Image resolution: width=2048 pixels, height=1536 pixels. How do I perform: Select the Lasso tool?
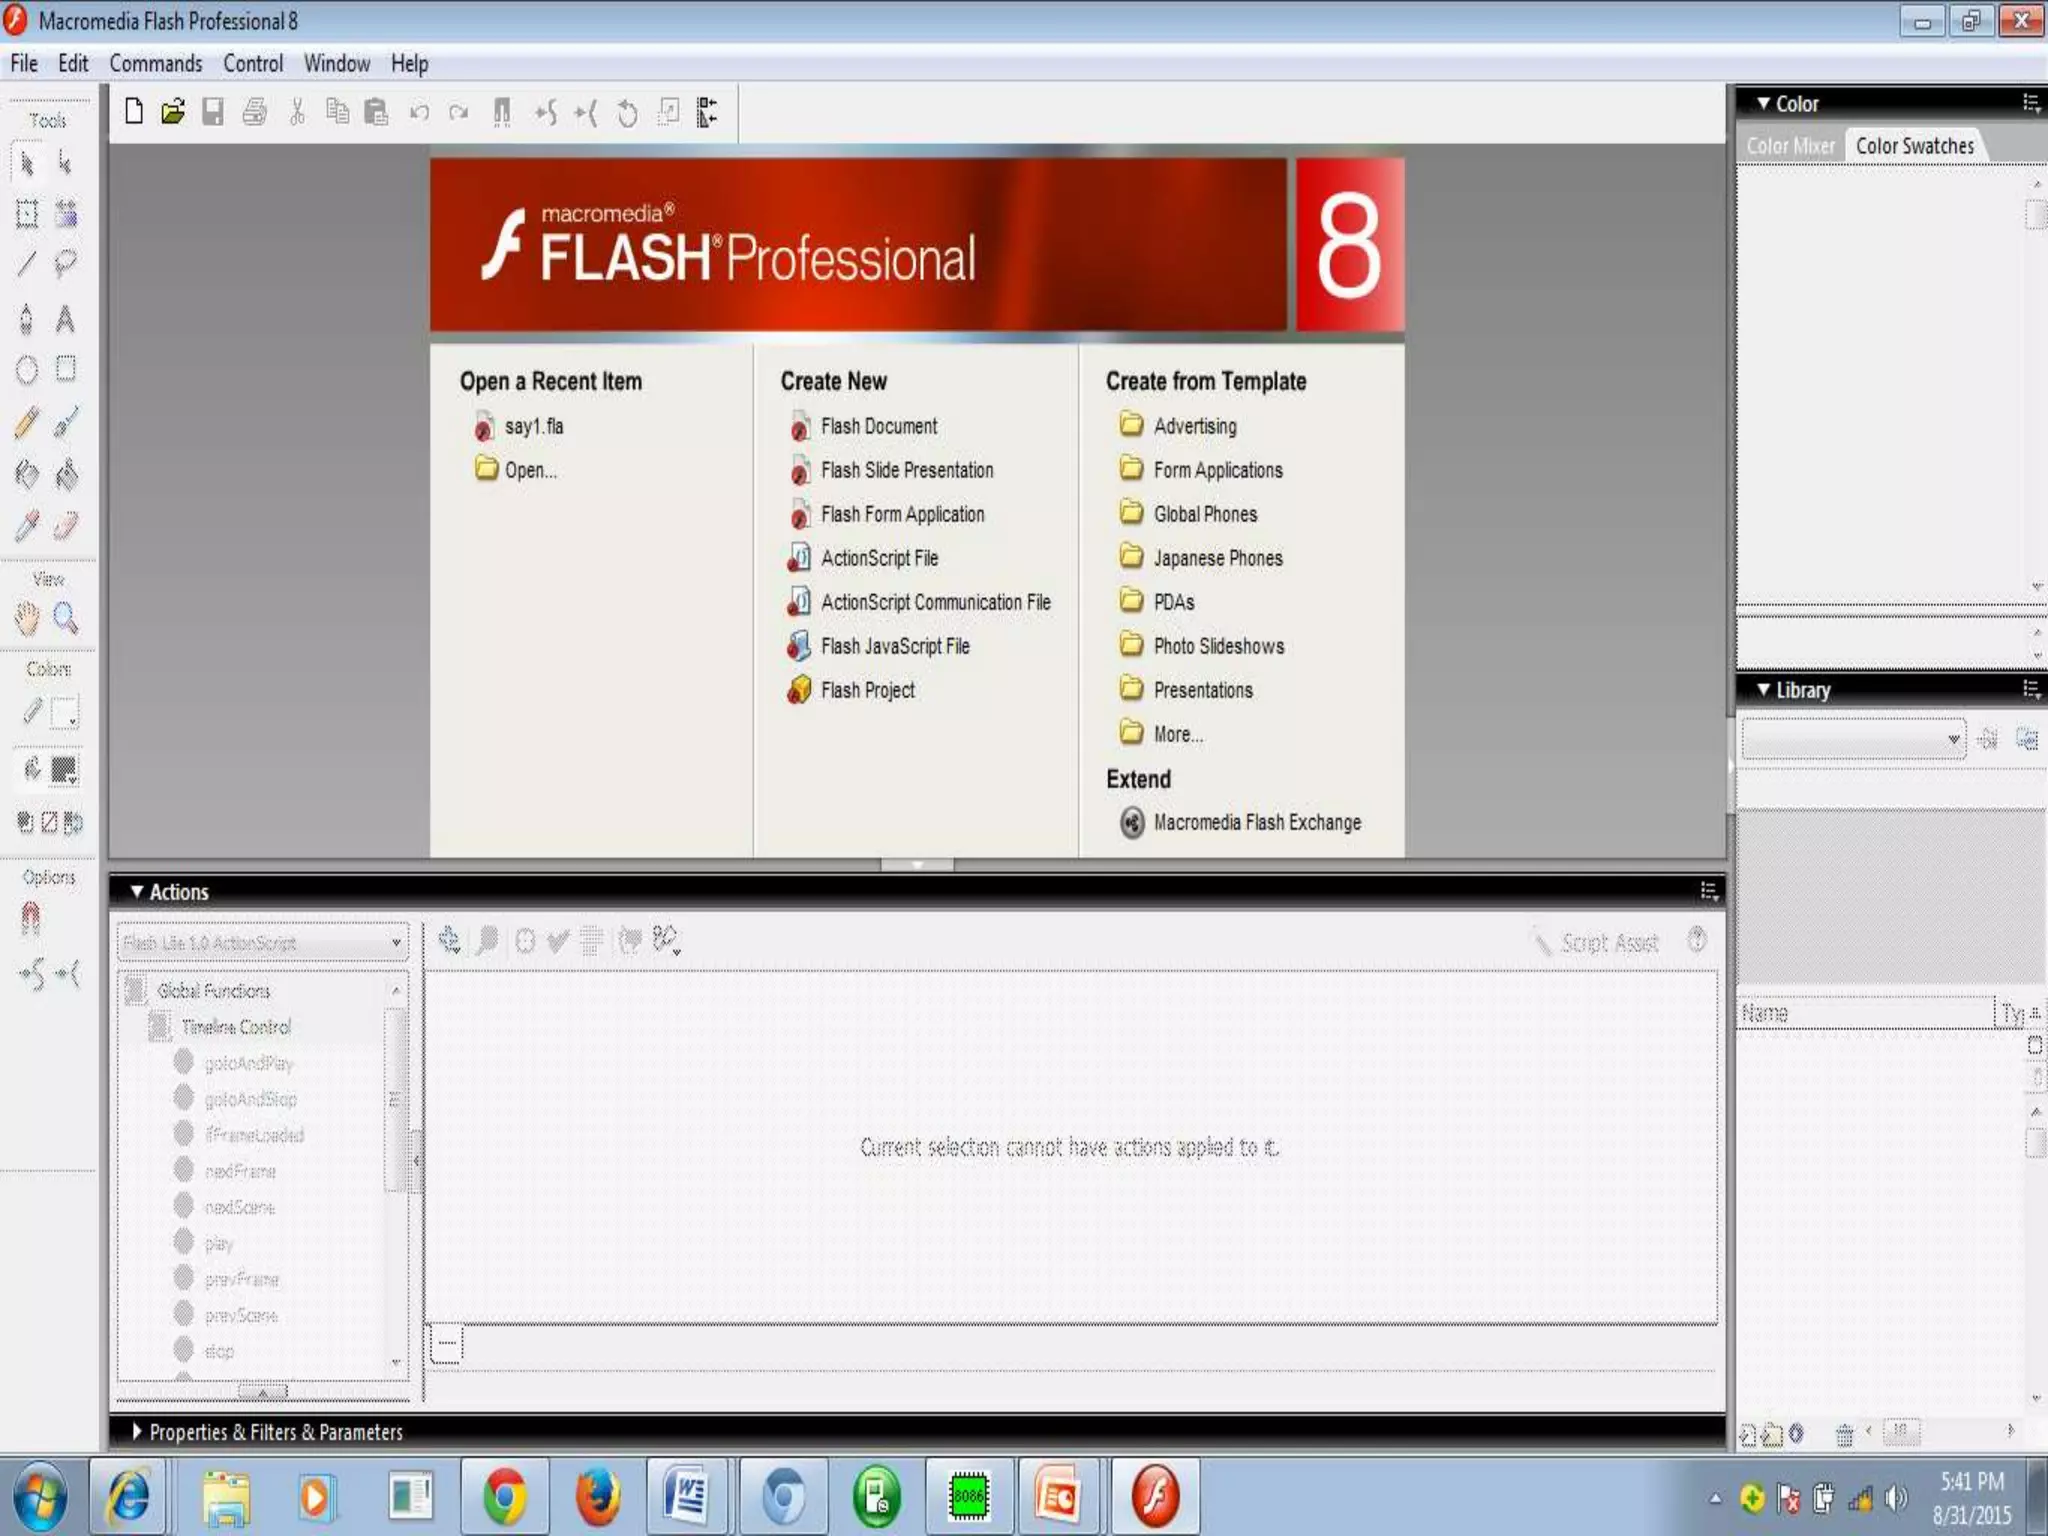tap(65, 264)
